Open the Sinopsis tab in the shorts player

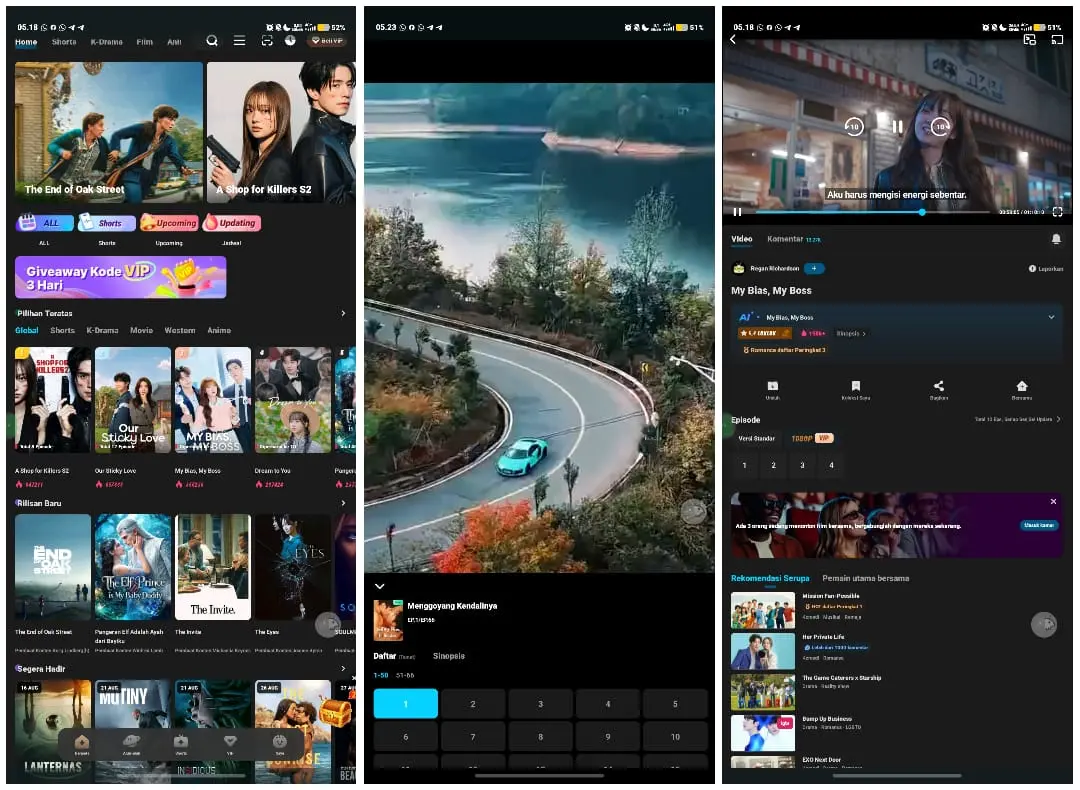[x=448, y=656]
